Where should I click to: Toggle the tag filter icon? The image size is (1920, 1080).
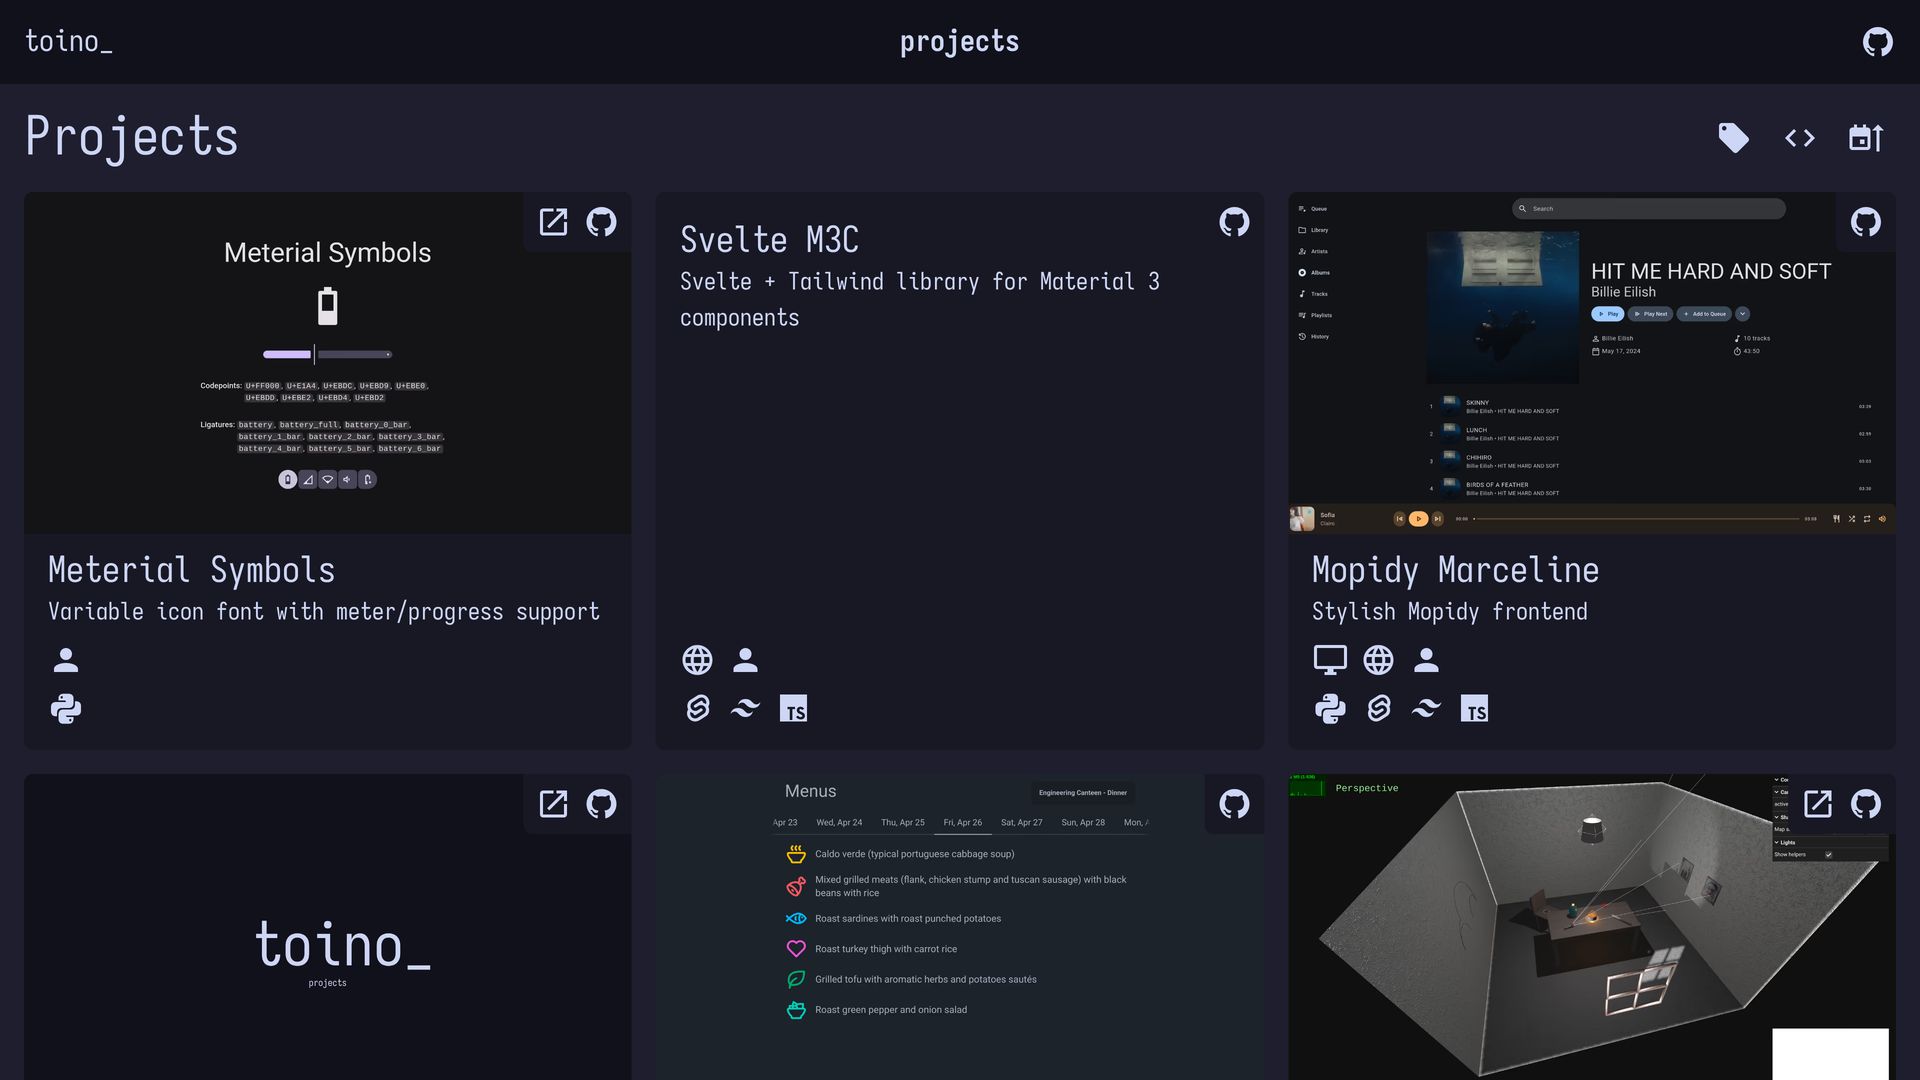click(x=1733, y=138)
